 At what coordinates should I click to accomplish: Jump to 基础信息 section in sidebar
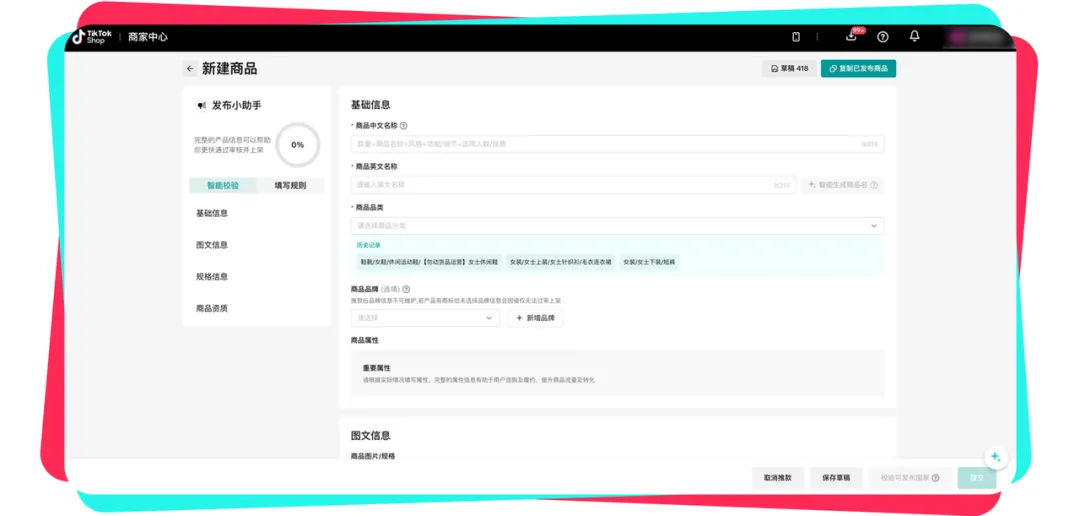pos(212,214)
